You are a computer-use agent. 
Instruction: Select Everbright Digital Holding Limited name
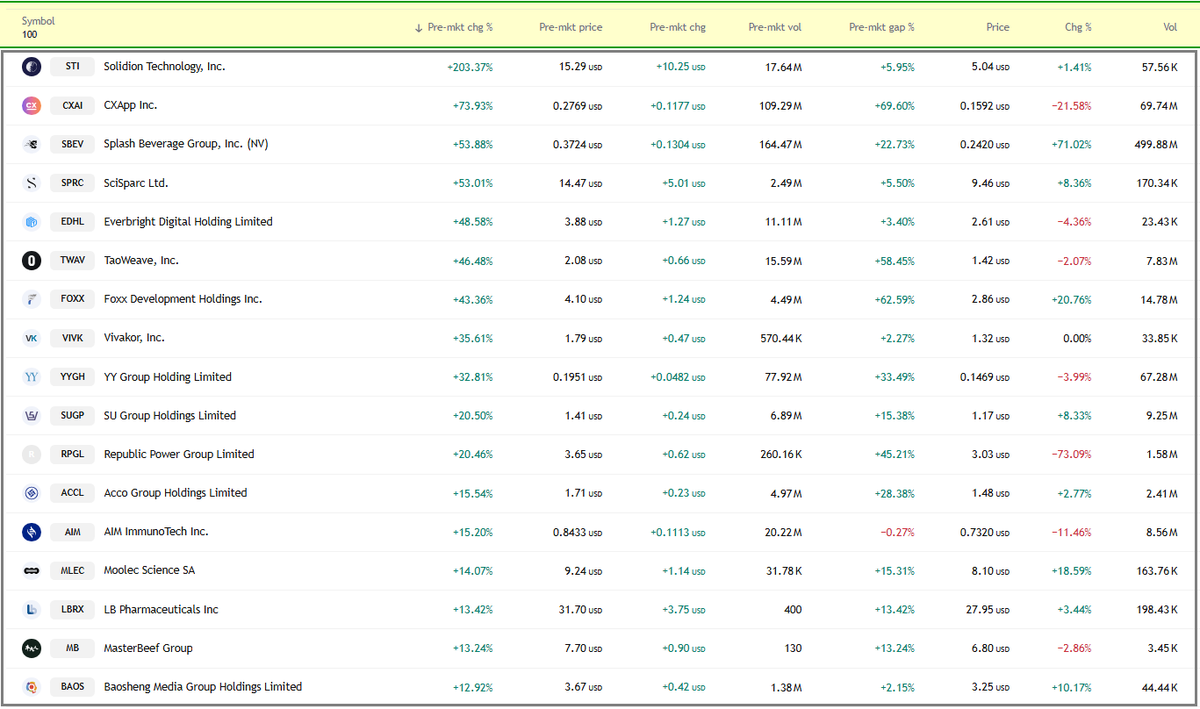point(188,222)
